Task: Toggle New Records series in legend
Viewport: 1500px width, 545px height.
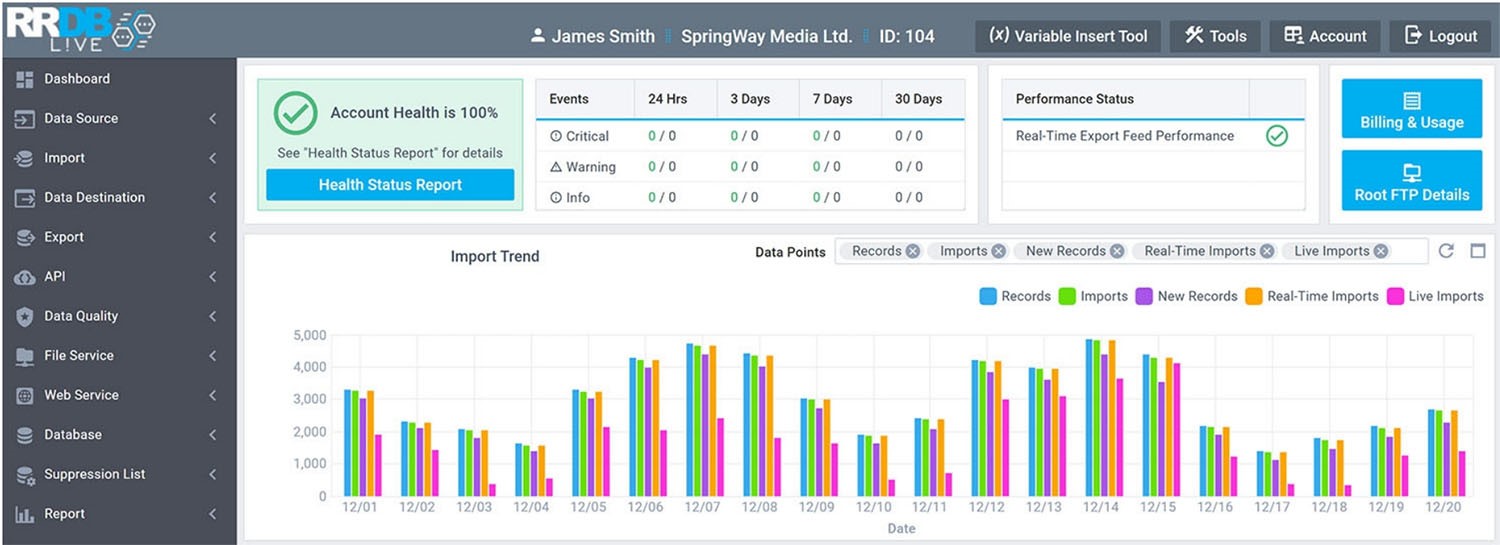Action: point(1187,296)
